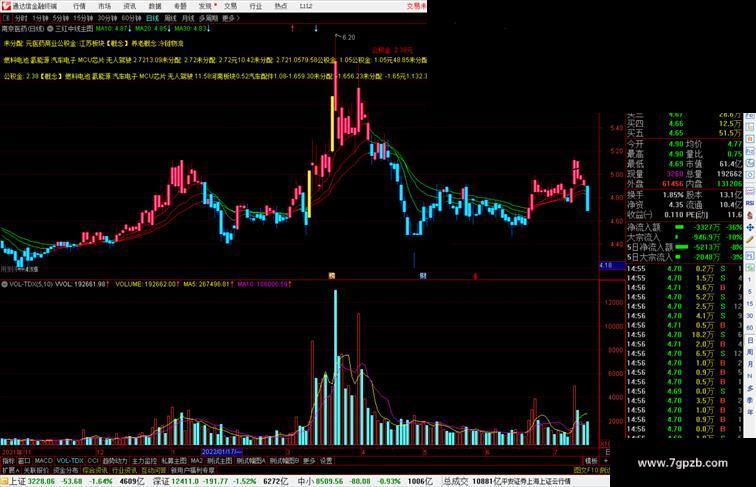Select MACD indicator tab
Viewport: 756px width, 487px height.
coord(43,461)
